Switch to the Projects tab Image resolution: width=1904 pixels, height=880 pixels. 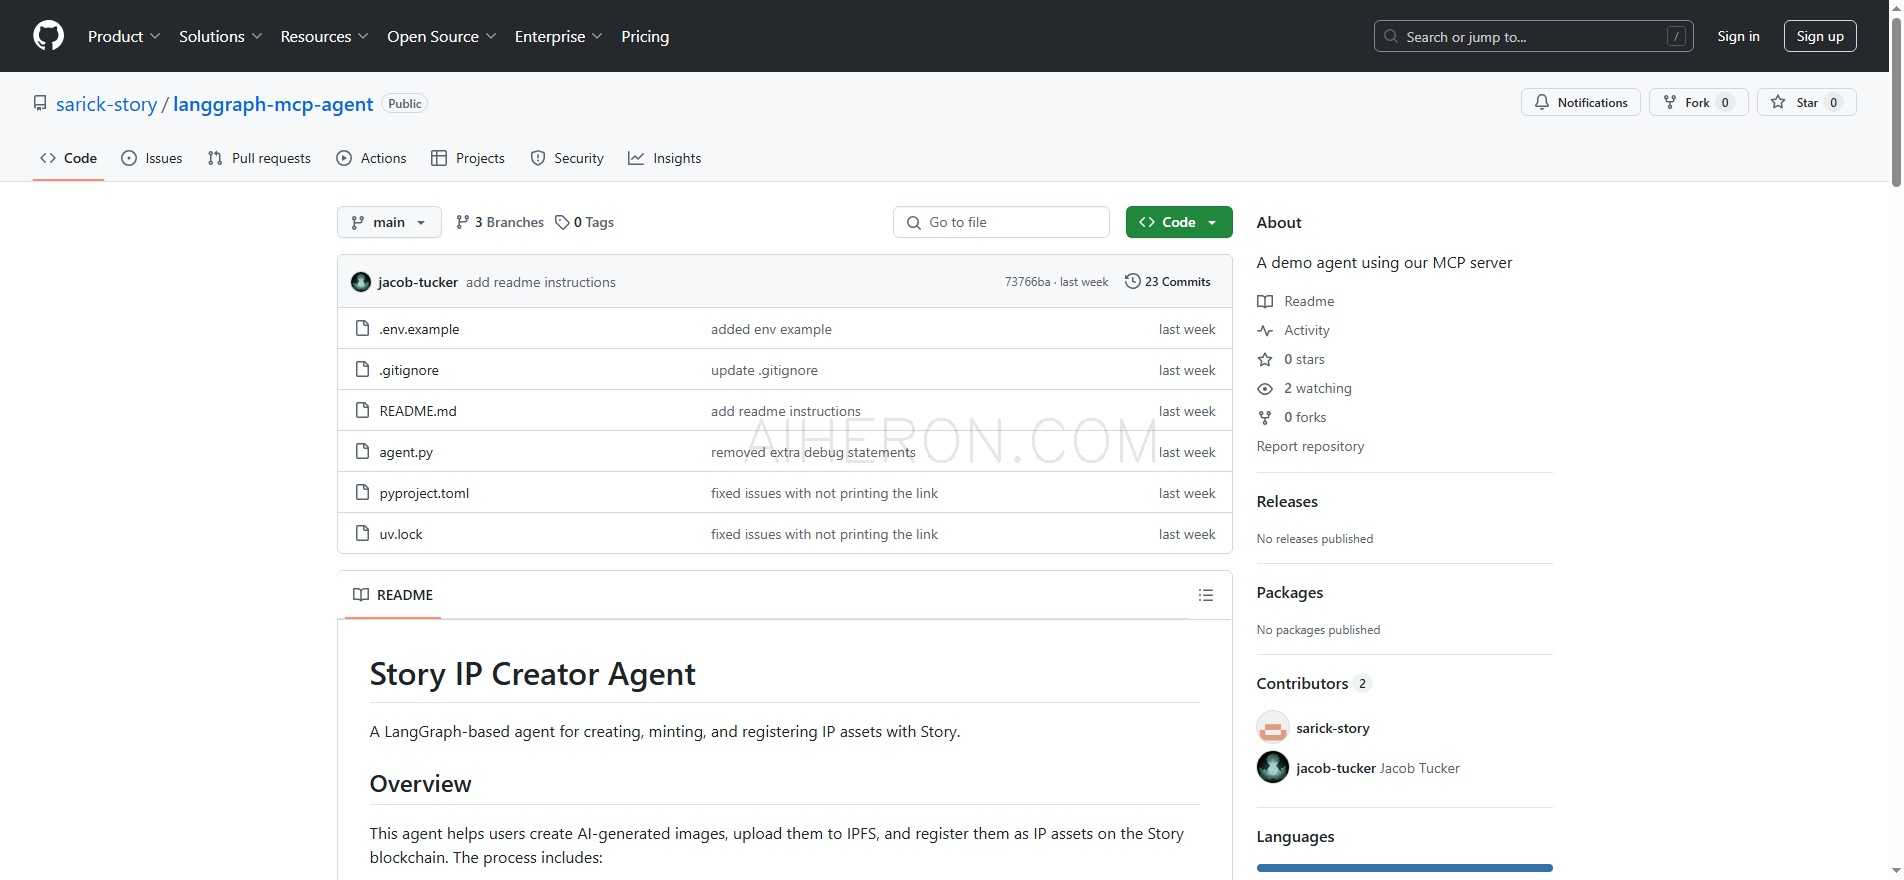(468, 158)
